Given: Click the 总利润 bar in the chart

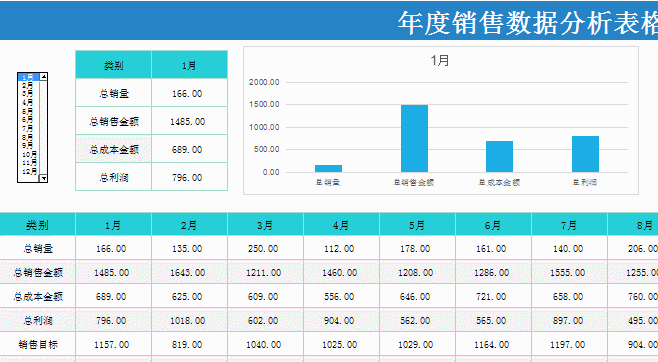Looking at the screenshot, I should pos(585,154).
